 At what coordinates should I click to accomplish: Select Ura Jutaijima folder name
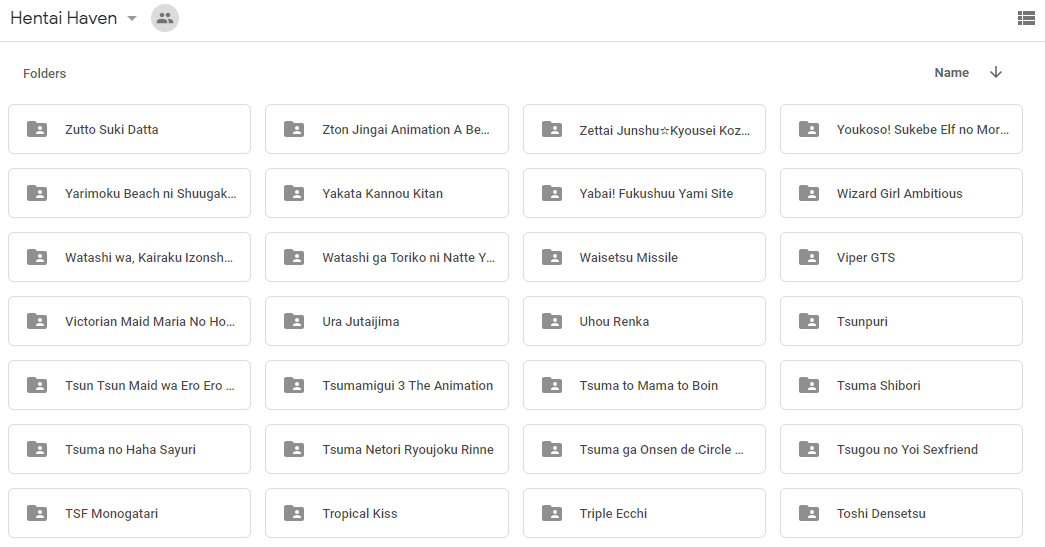361,322
